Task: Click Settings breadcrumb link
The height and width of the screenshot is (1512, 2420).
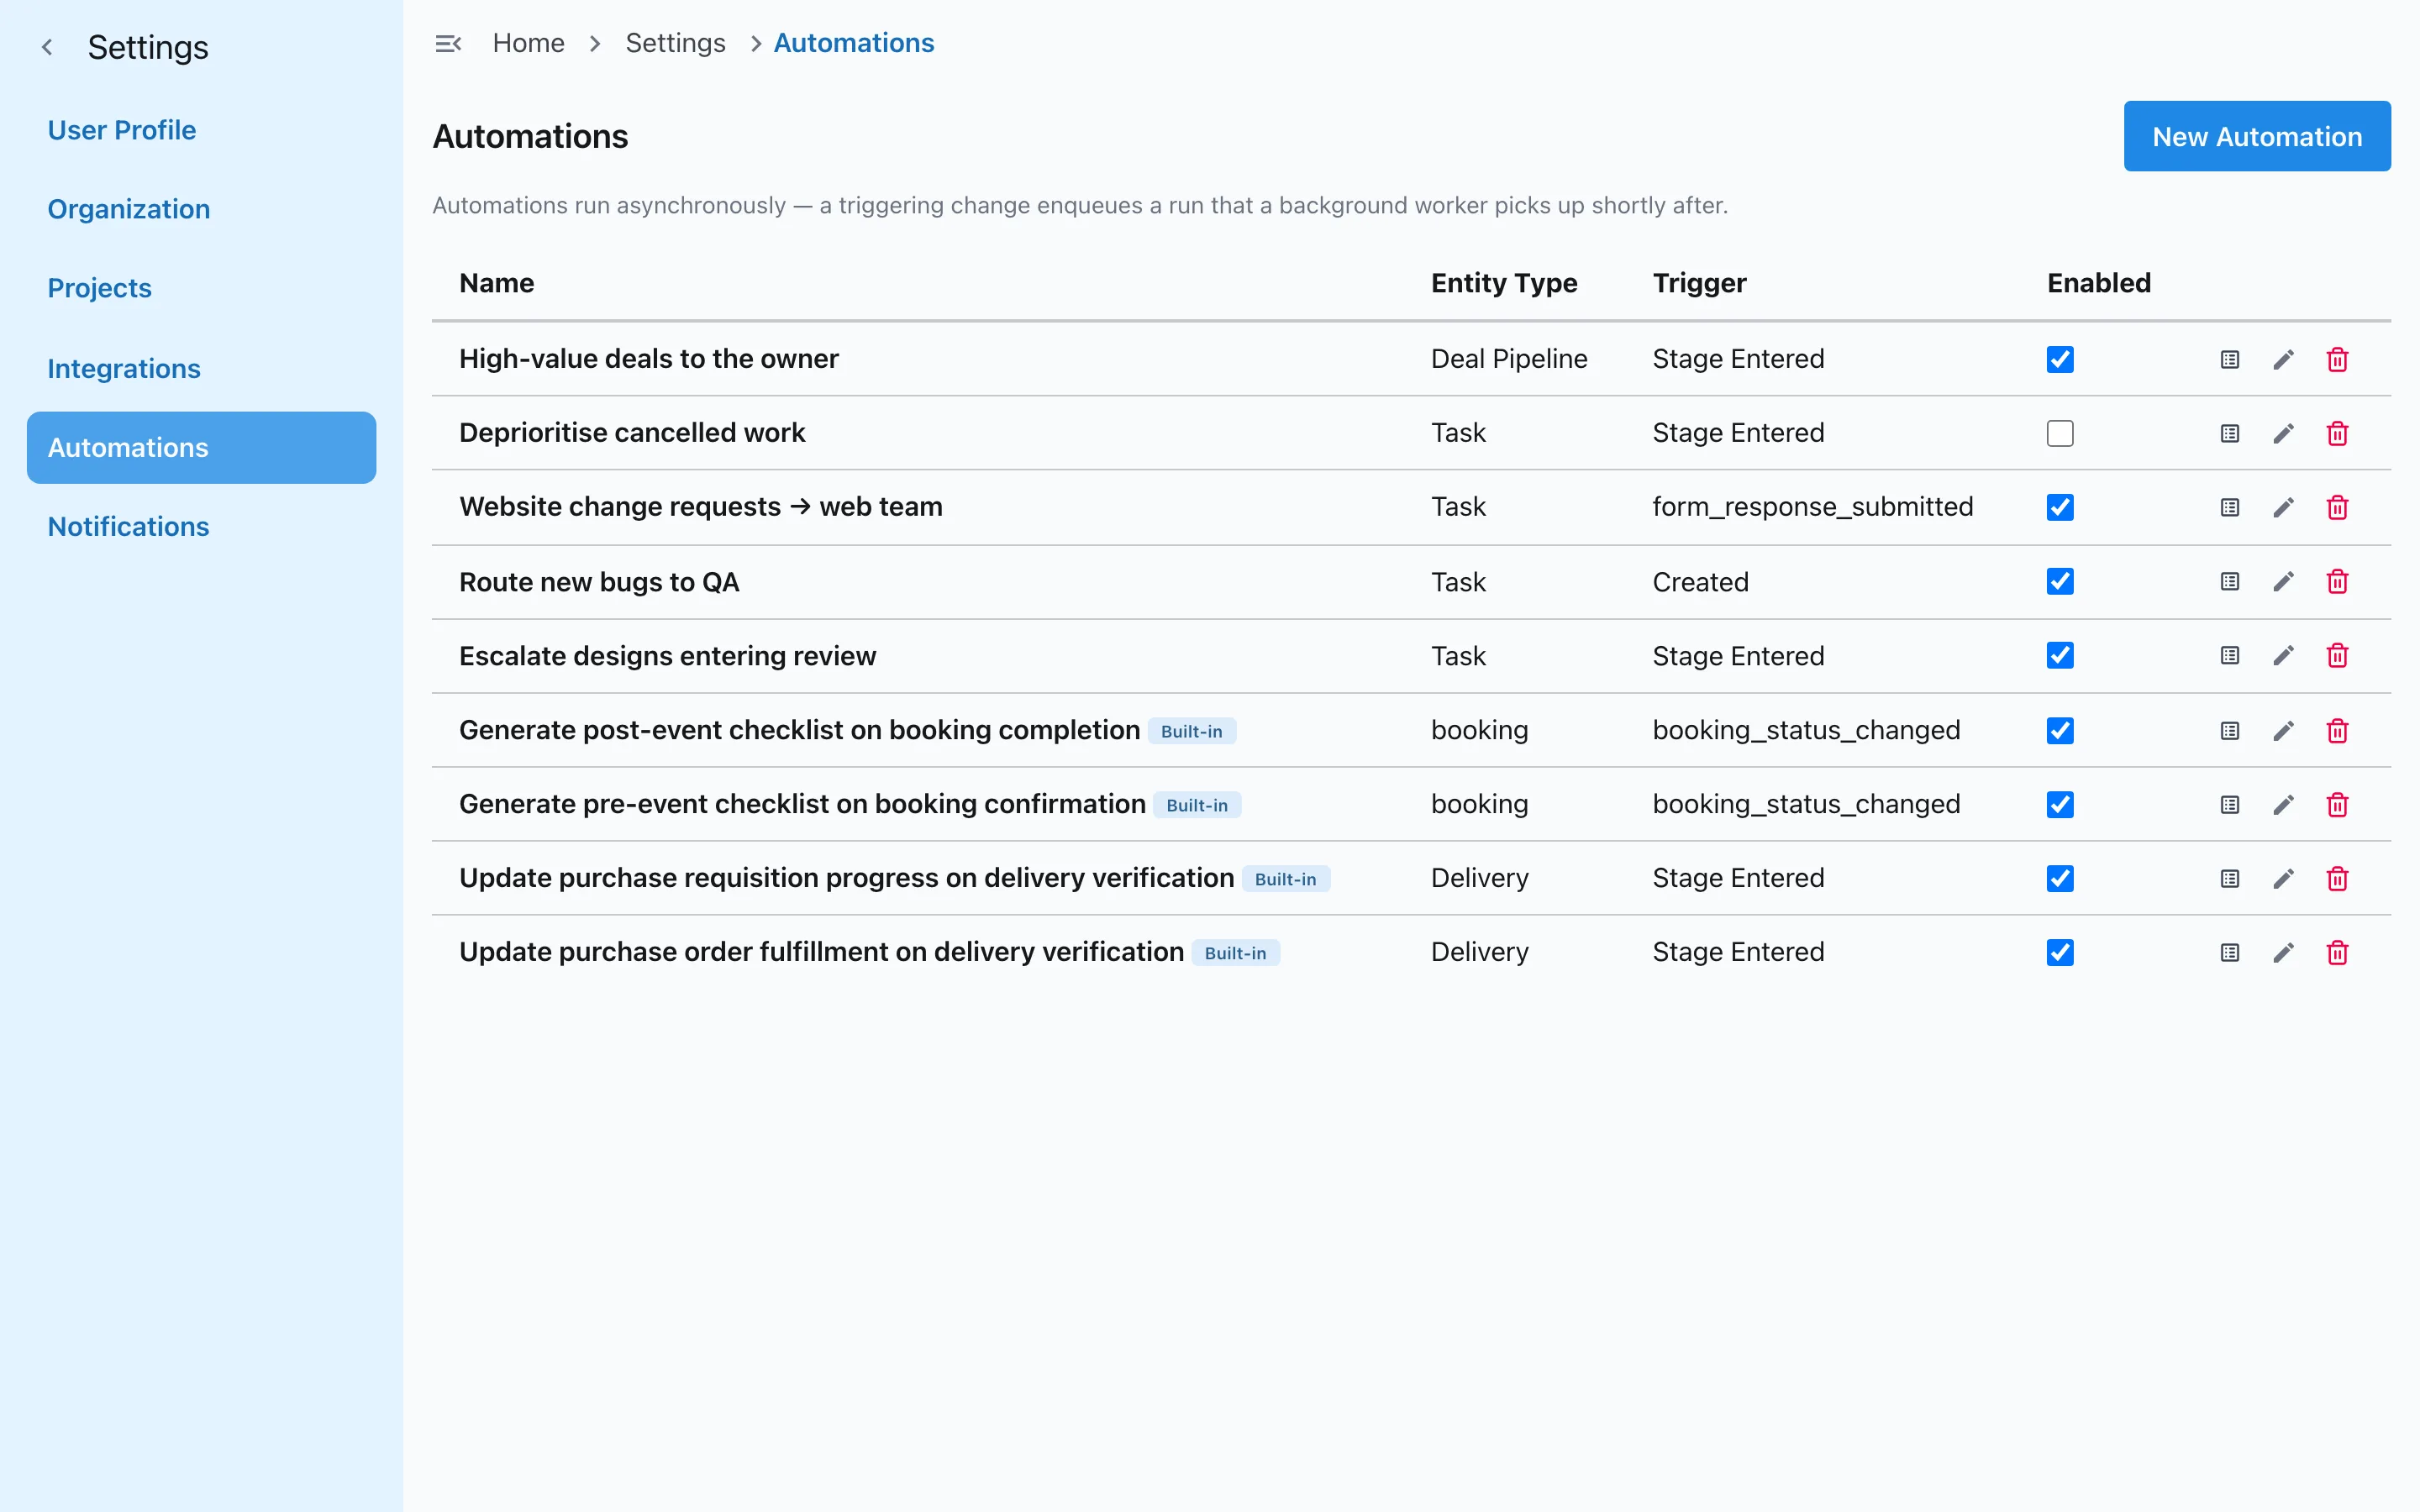Action: 675,43
